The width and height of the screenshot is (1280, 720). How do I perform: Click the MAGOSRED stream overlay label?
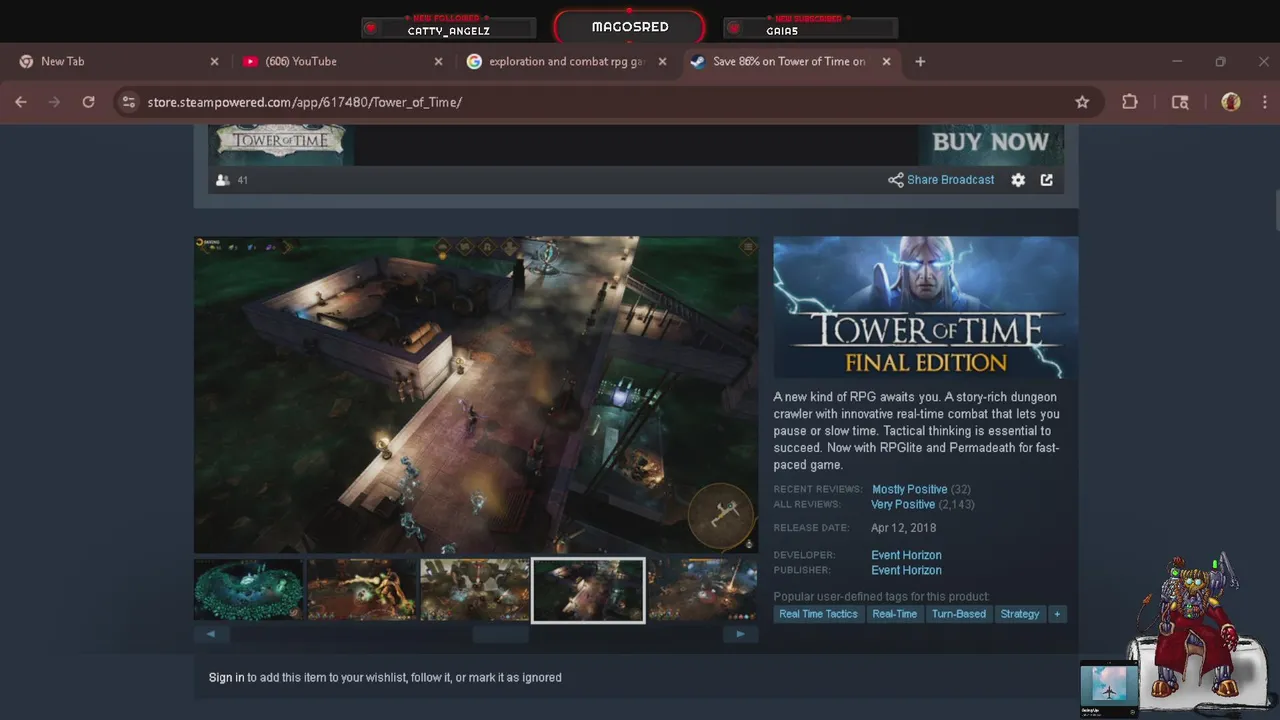point(630,27)
